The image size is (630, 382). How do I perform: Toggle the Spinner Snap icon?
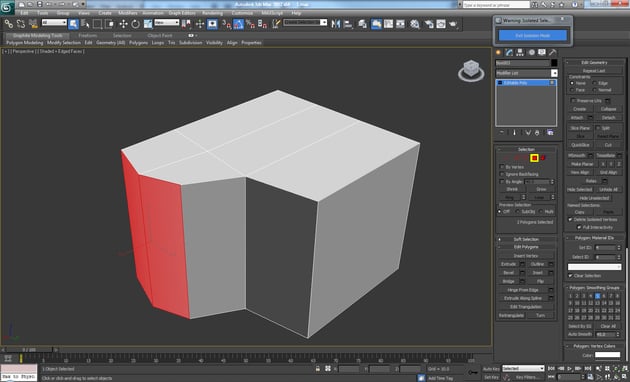(262, 24)
